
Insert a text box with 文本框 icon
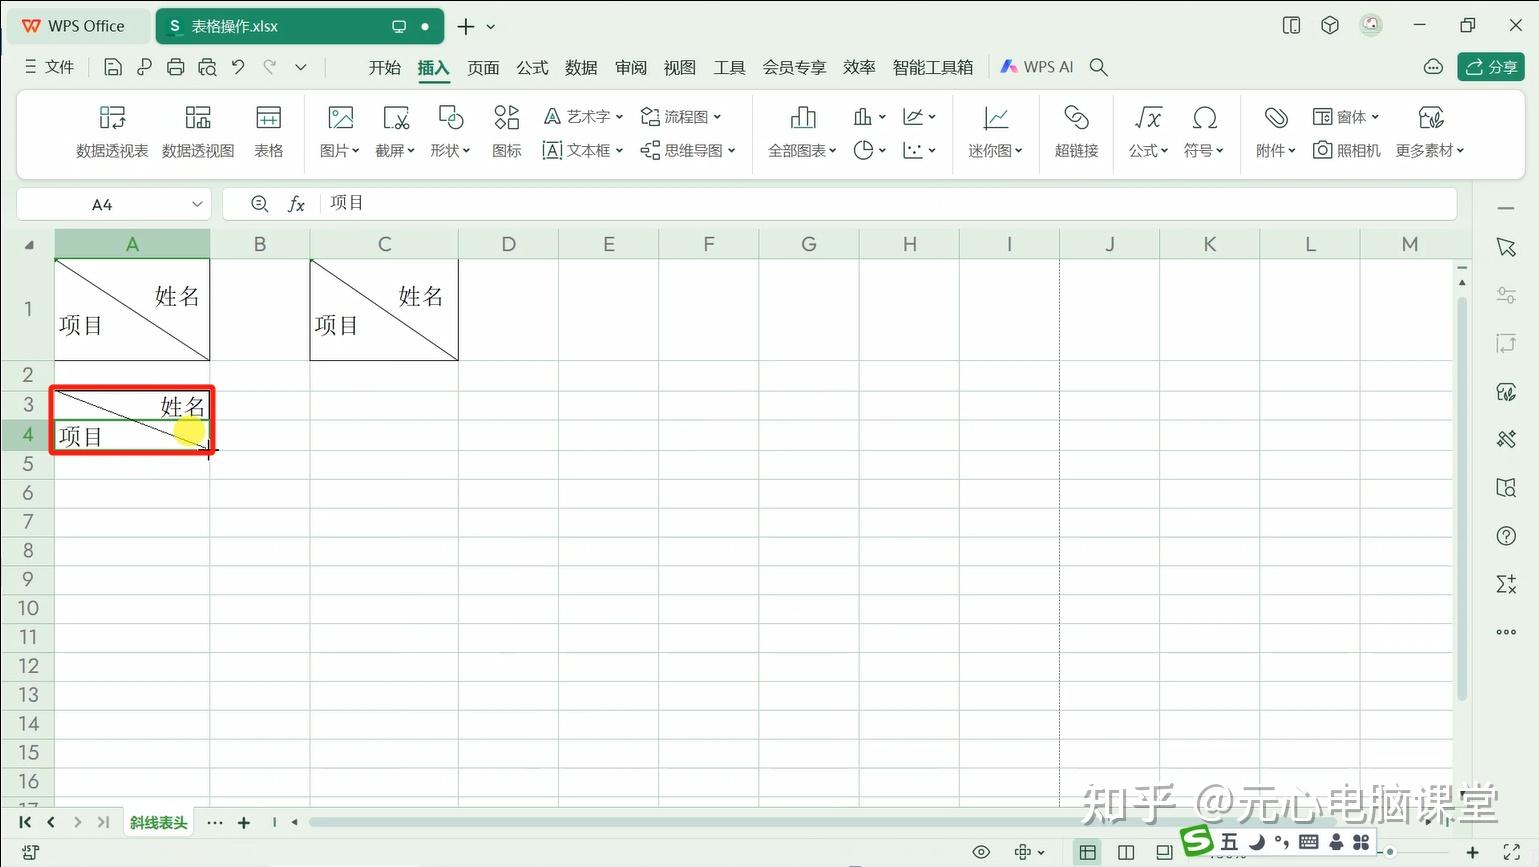[x=581, y=150]
